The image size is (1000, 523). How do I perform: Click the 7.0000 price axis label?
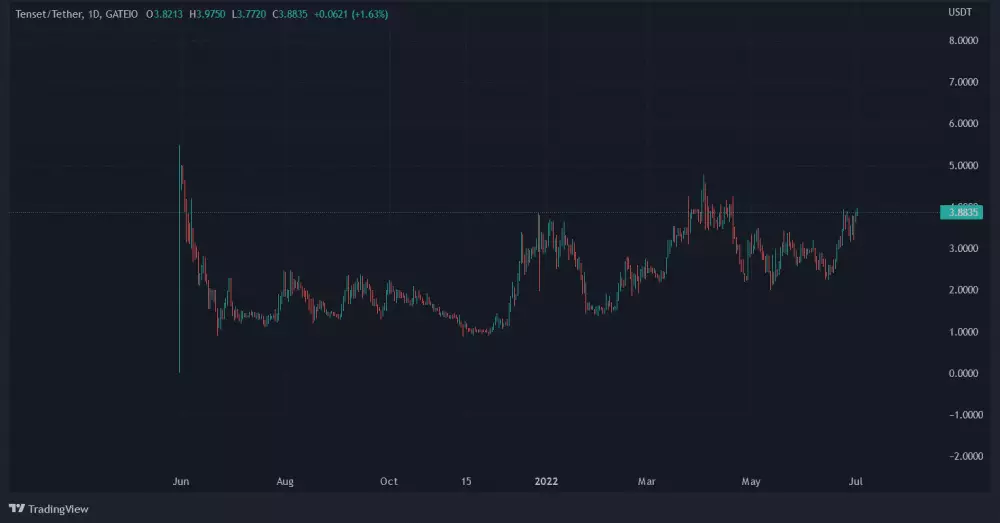963,82
